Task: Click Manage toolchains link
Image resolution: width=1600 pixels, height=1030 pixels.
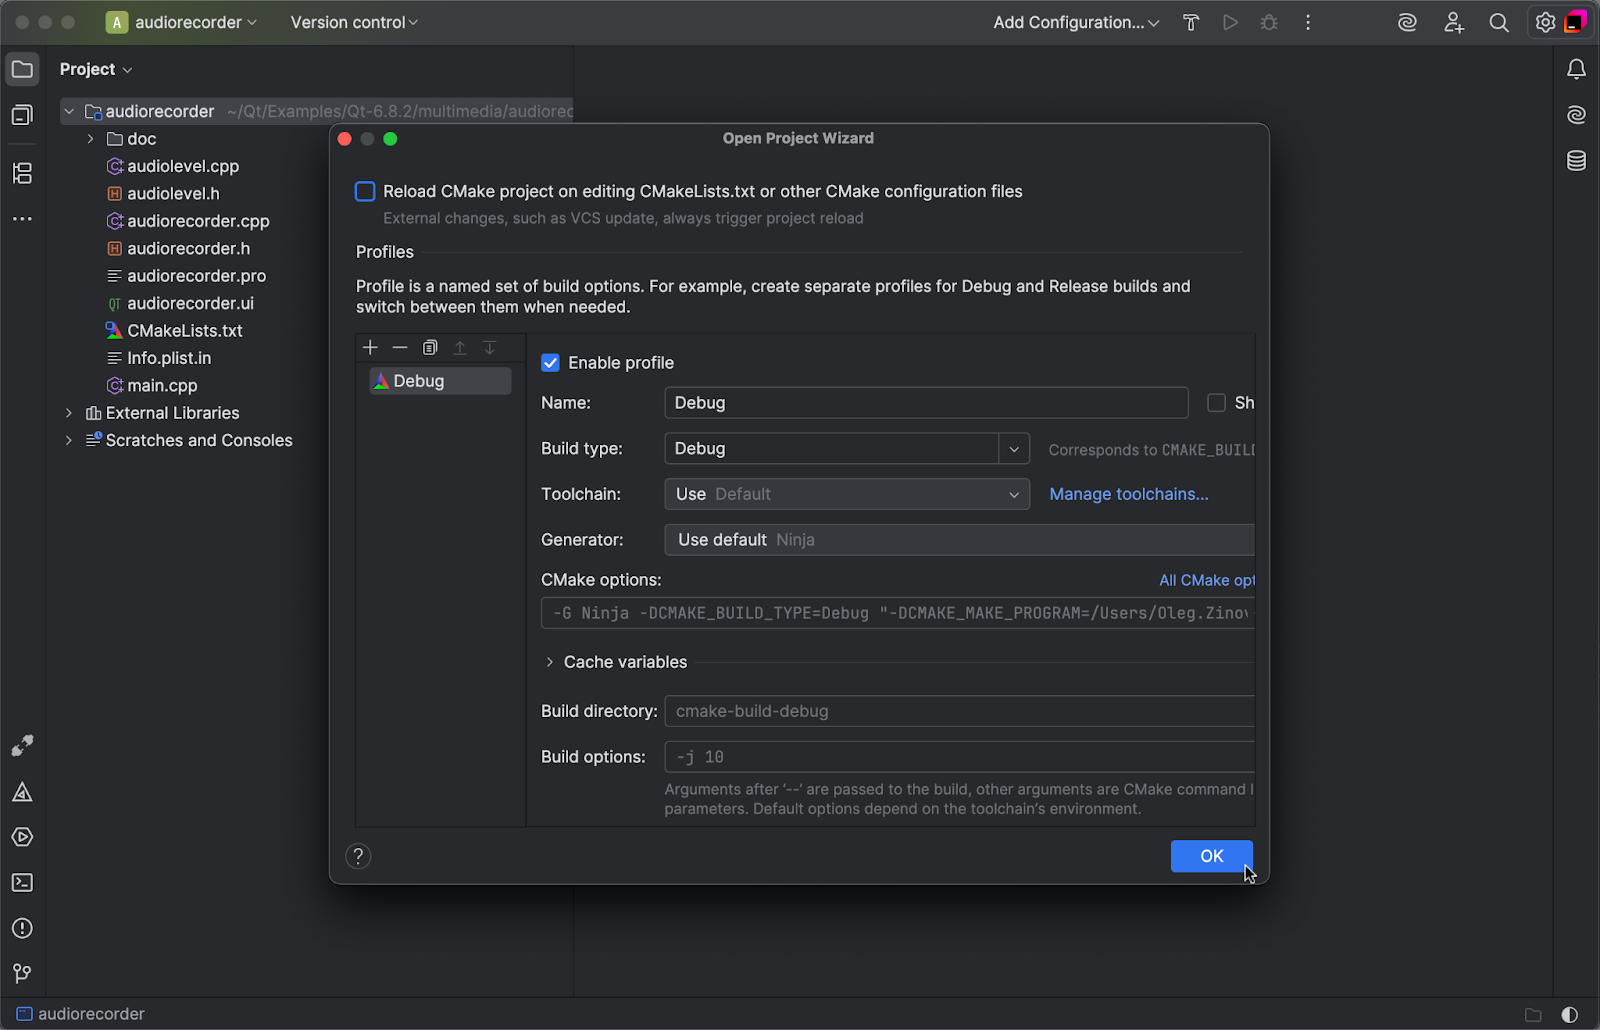Action: tap(1129, 494)
